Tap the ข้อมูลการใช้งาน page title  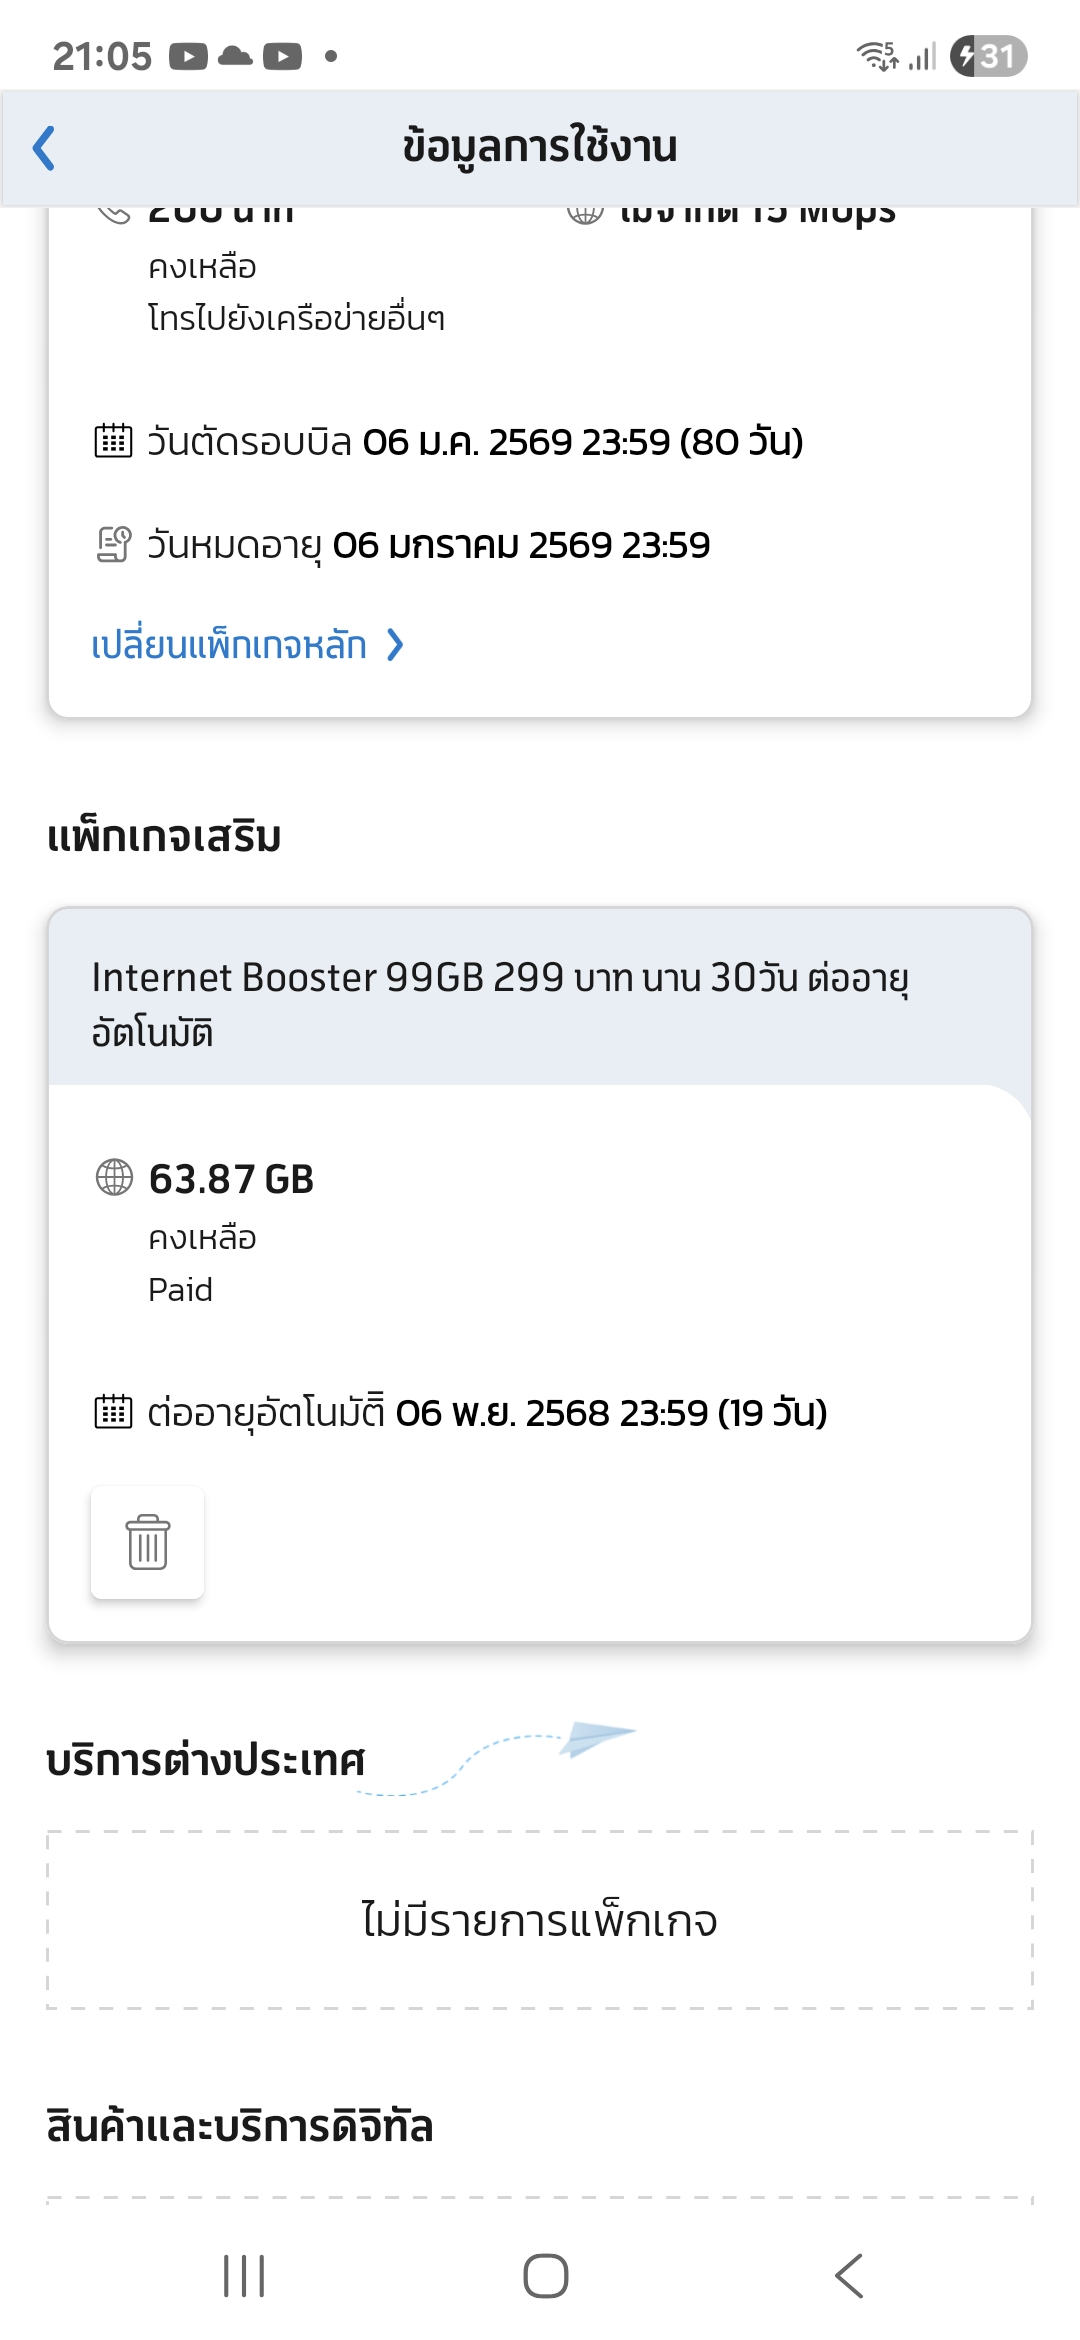coord(540,146)
